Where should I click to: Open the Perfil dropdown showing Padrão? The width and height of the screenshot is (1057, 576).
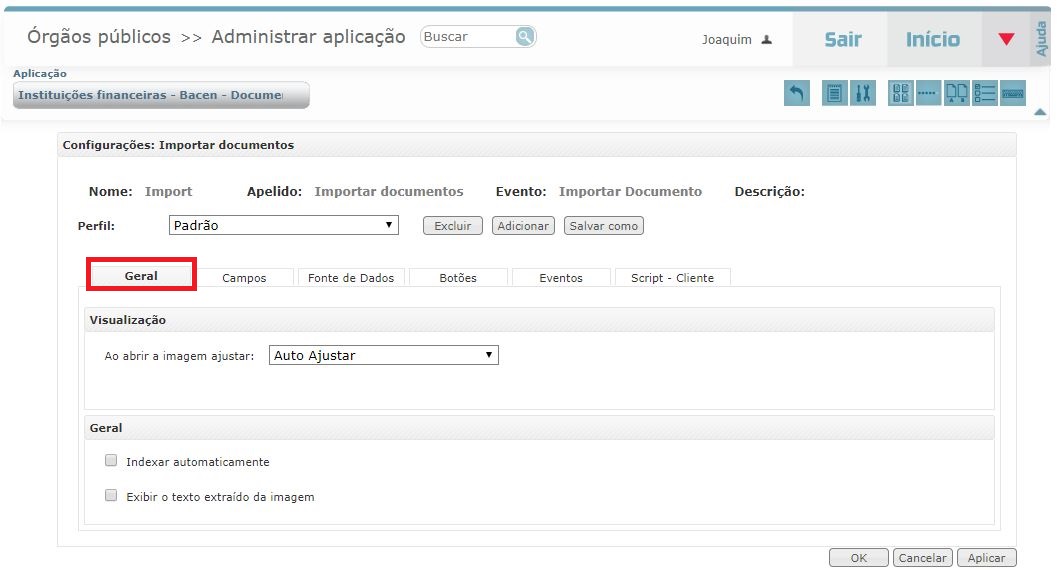coord(284,226)
